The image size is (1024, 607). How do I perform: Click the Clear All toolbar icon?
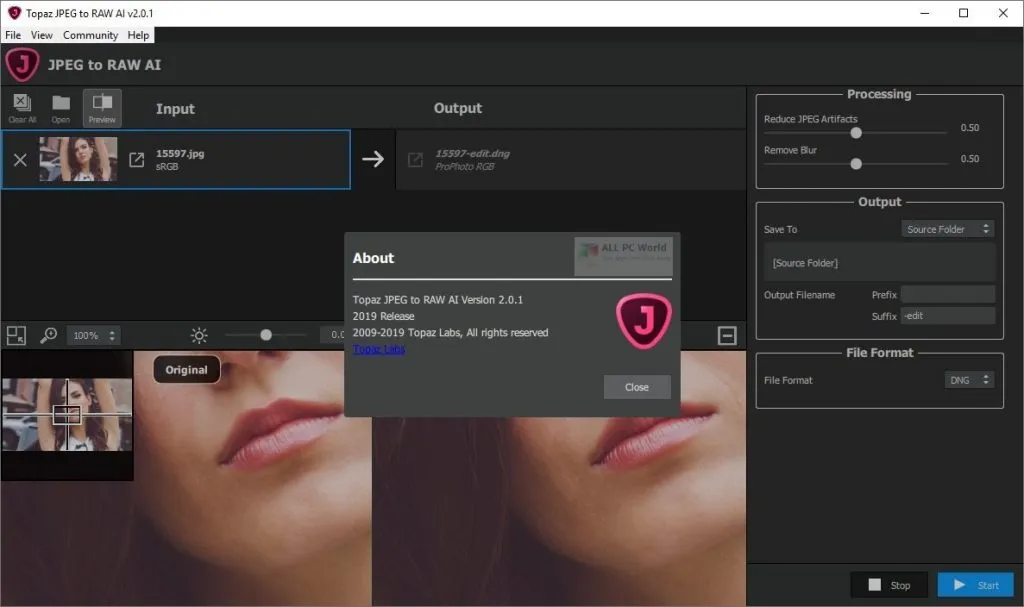tap(22, 108)
